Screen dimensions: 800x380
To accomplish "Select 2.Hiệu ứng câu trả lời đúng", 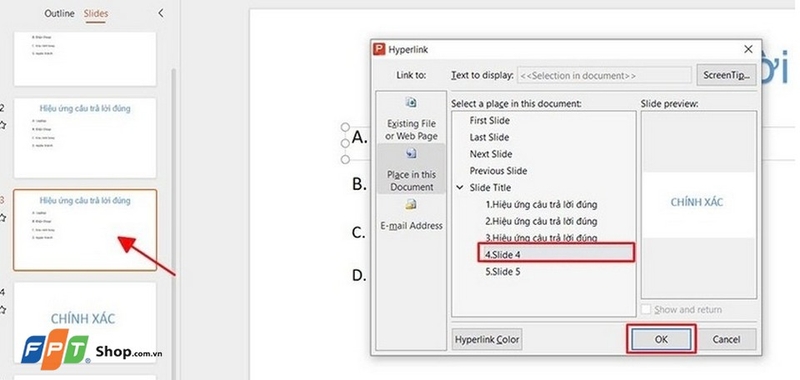I will click(541, 221).
